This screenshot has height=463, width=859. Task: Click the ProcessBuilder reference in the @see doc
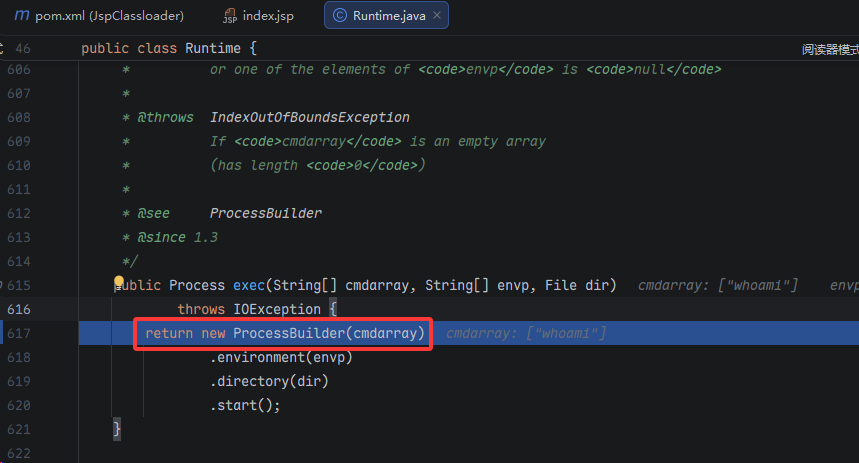(265, 213)
